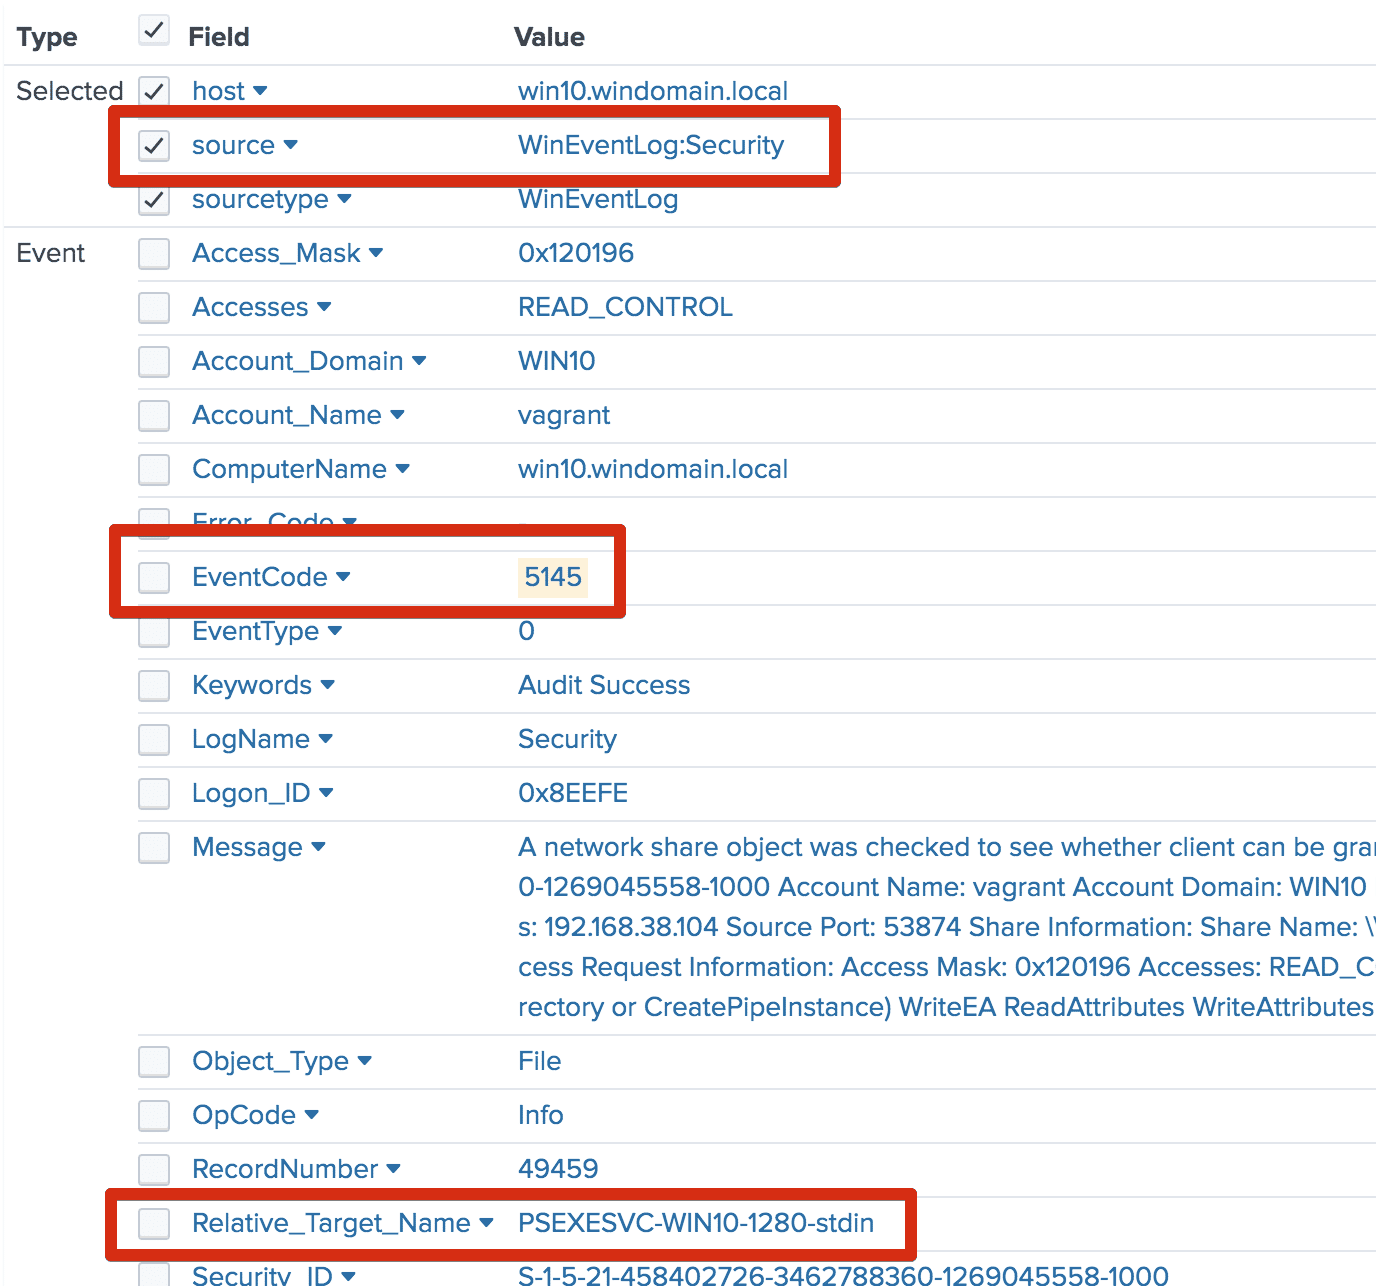Click the caret icon beside Keywords
This screenshot has height=1286, width=1376.
[328, 685]
